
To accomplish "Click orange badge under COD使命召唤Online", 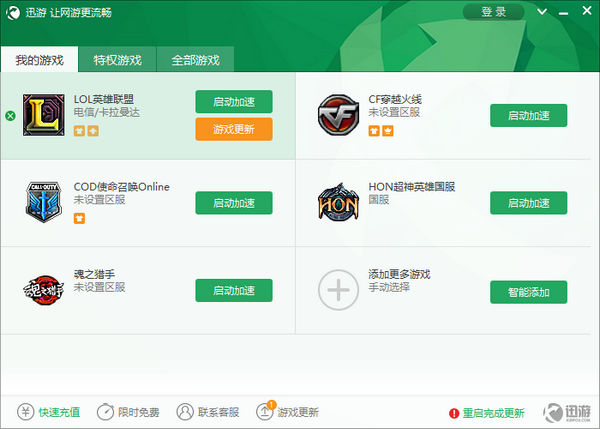I will pos(79,219).
